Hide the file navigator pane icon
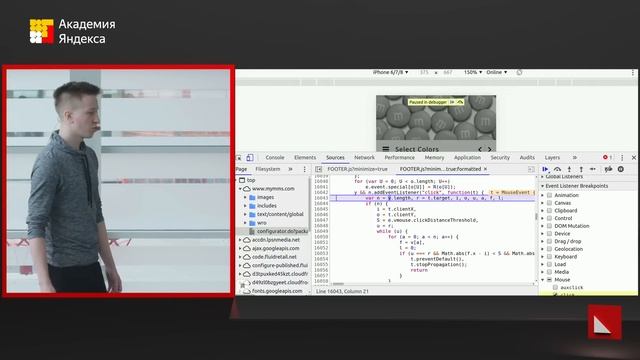Viewport: 640px width, 360px height. tap(318, 169)
